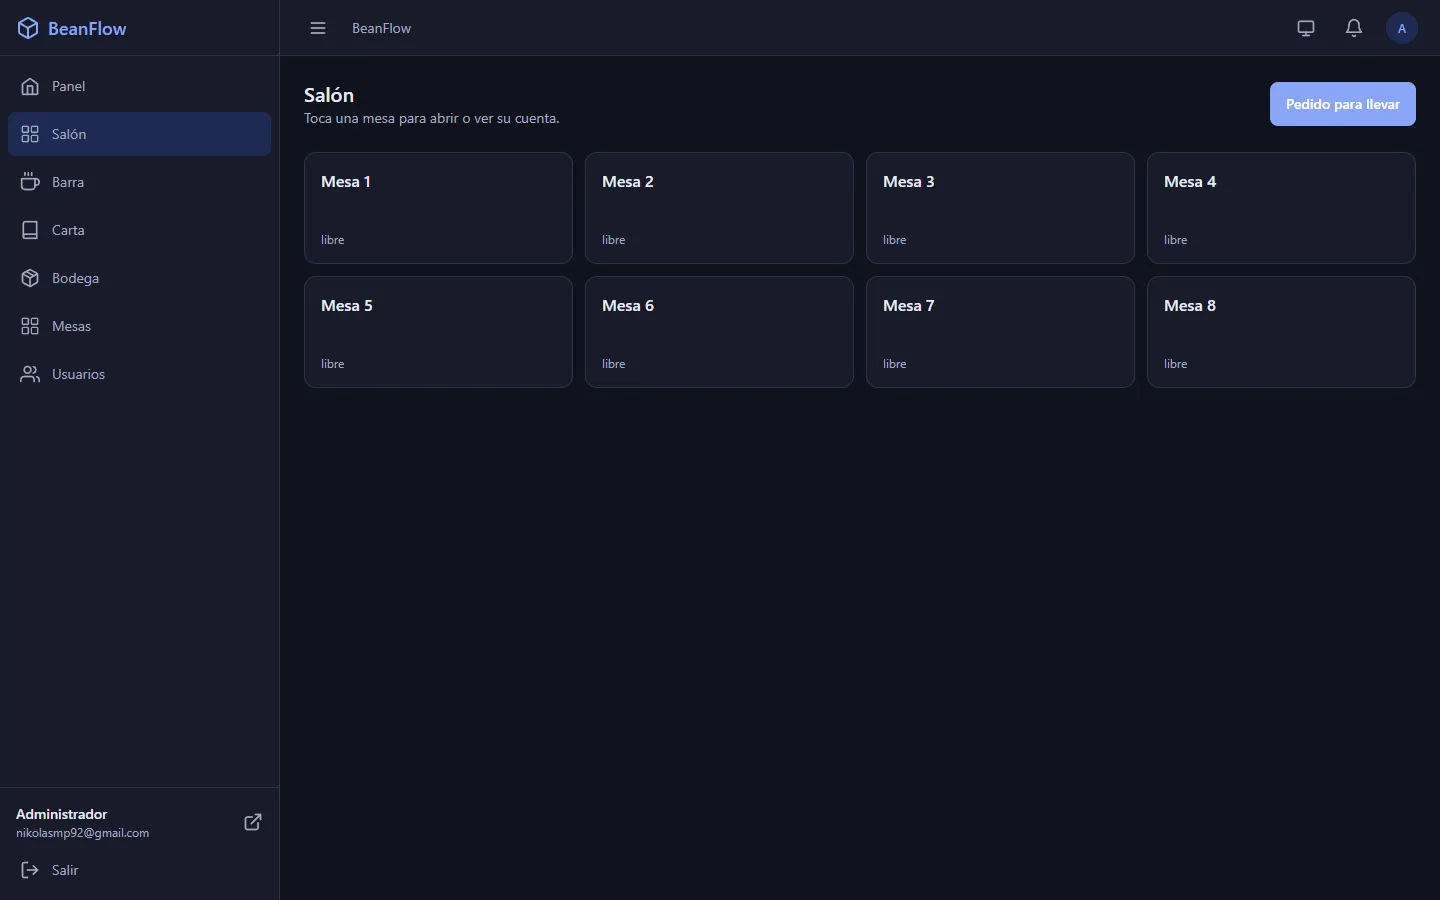1440x900 pixels.
Task: Select Barra menu item label
Action: (x=68, y=182)
